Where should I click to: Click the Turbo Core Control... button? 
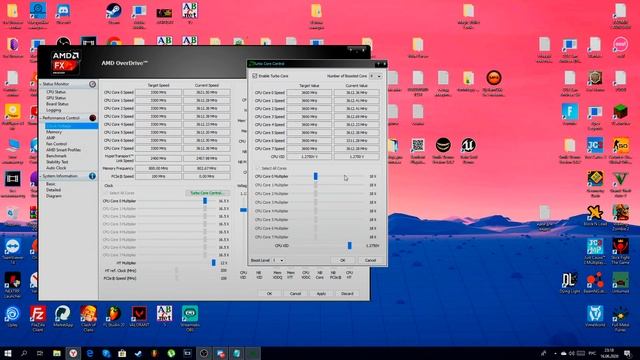click(207, 193)
